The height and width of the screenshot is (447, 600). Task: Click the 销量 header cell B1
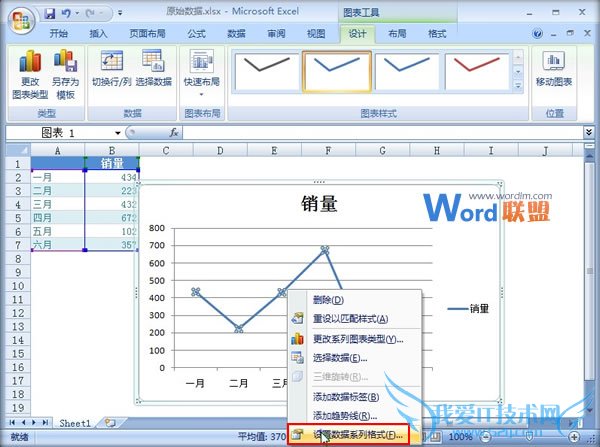pos(112,163)
